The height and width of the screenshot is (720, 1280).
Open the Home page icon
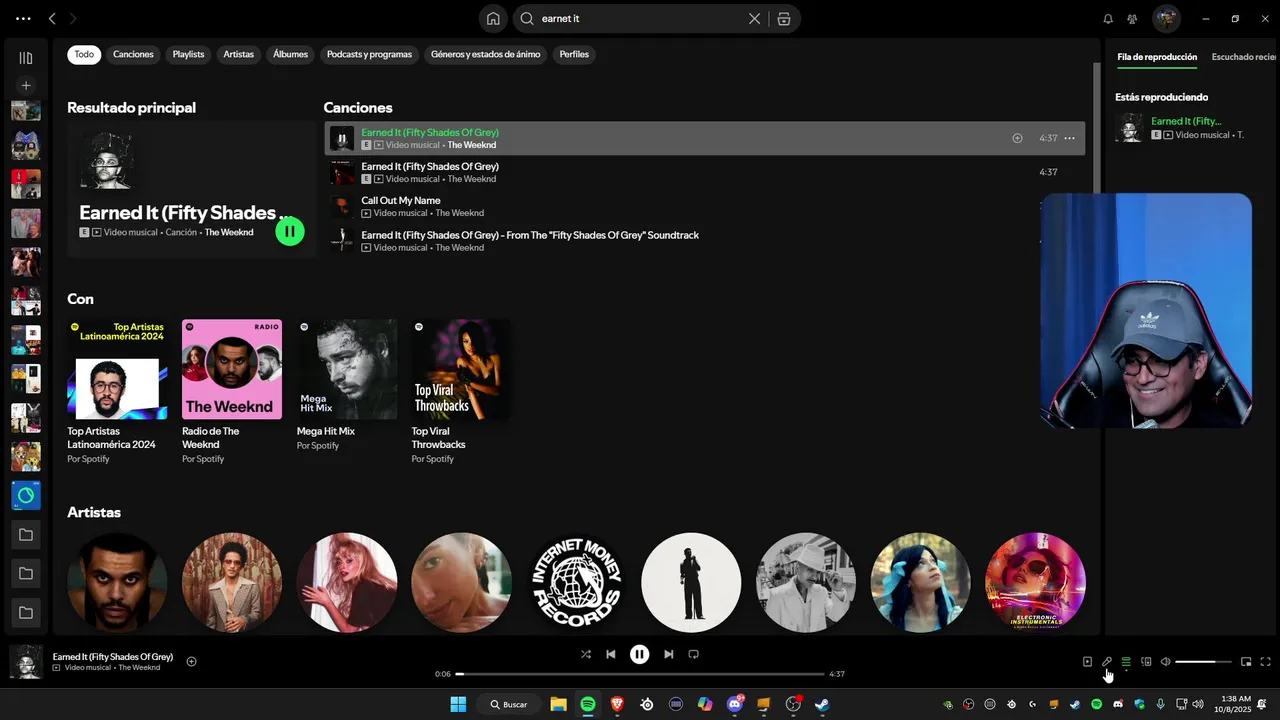[493, 18]
